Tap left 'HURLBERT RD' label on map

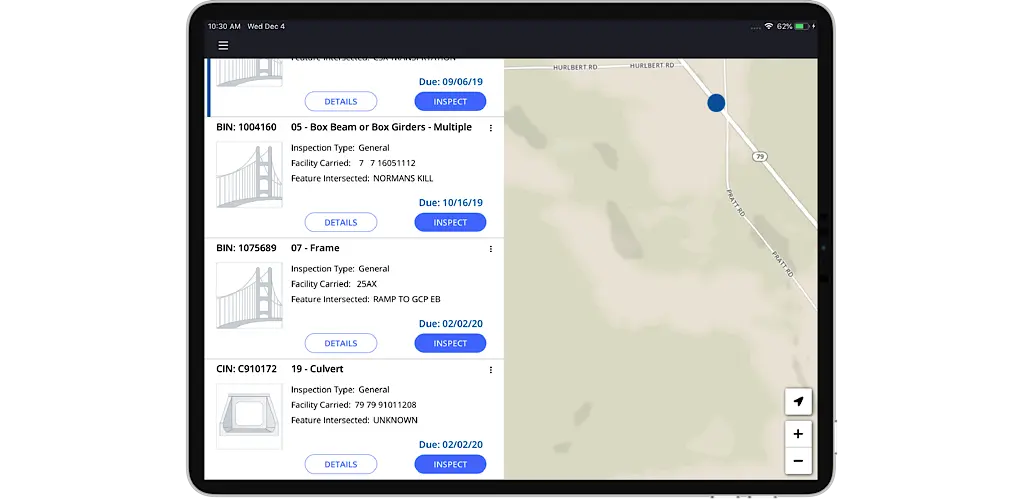[575, 67]
